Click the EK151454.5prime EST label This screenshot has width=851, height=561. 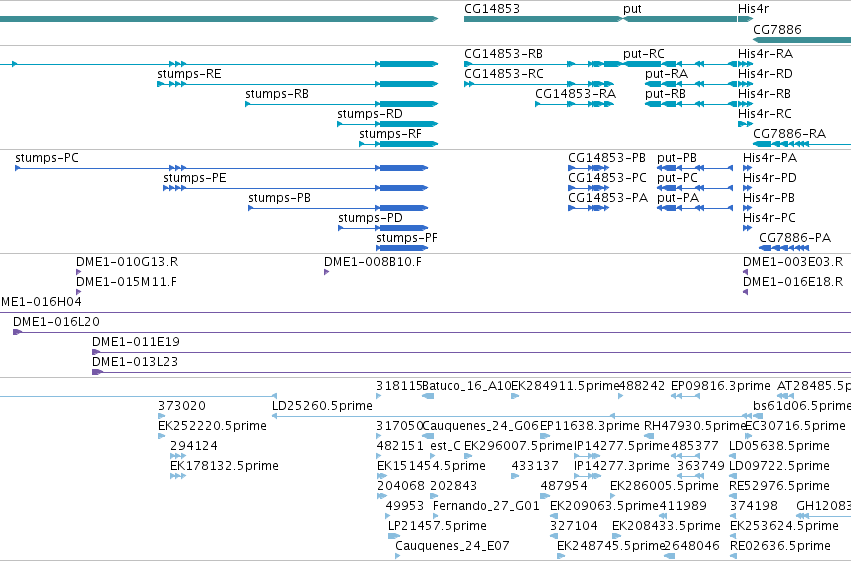pyautogui.click(x=431, y=466)
